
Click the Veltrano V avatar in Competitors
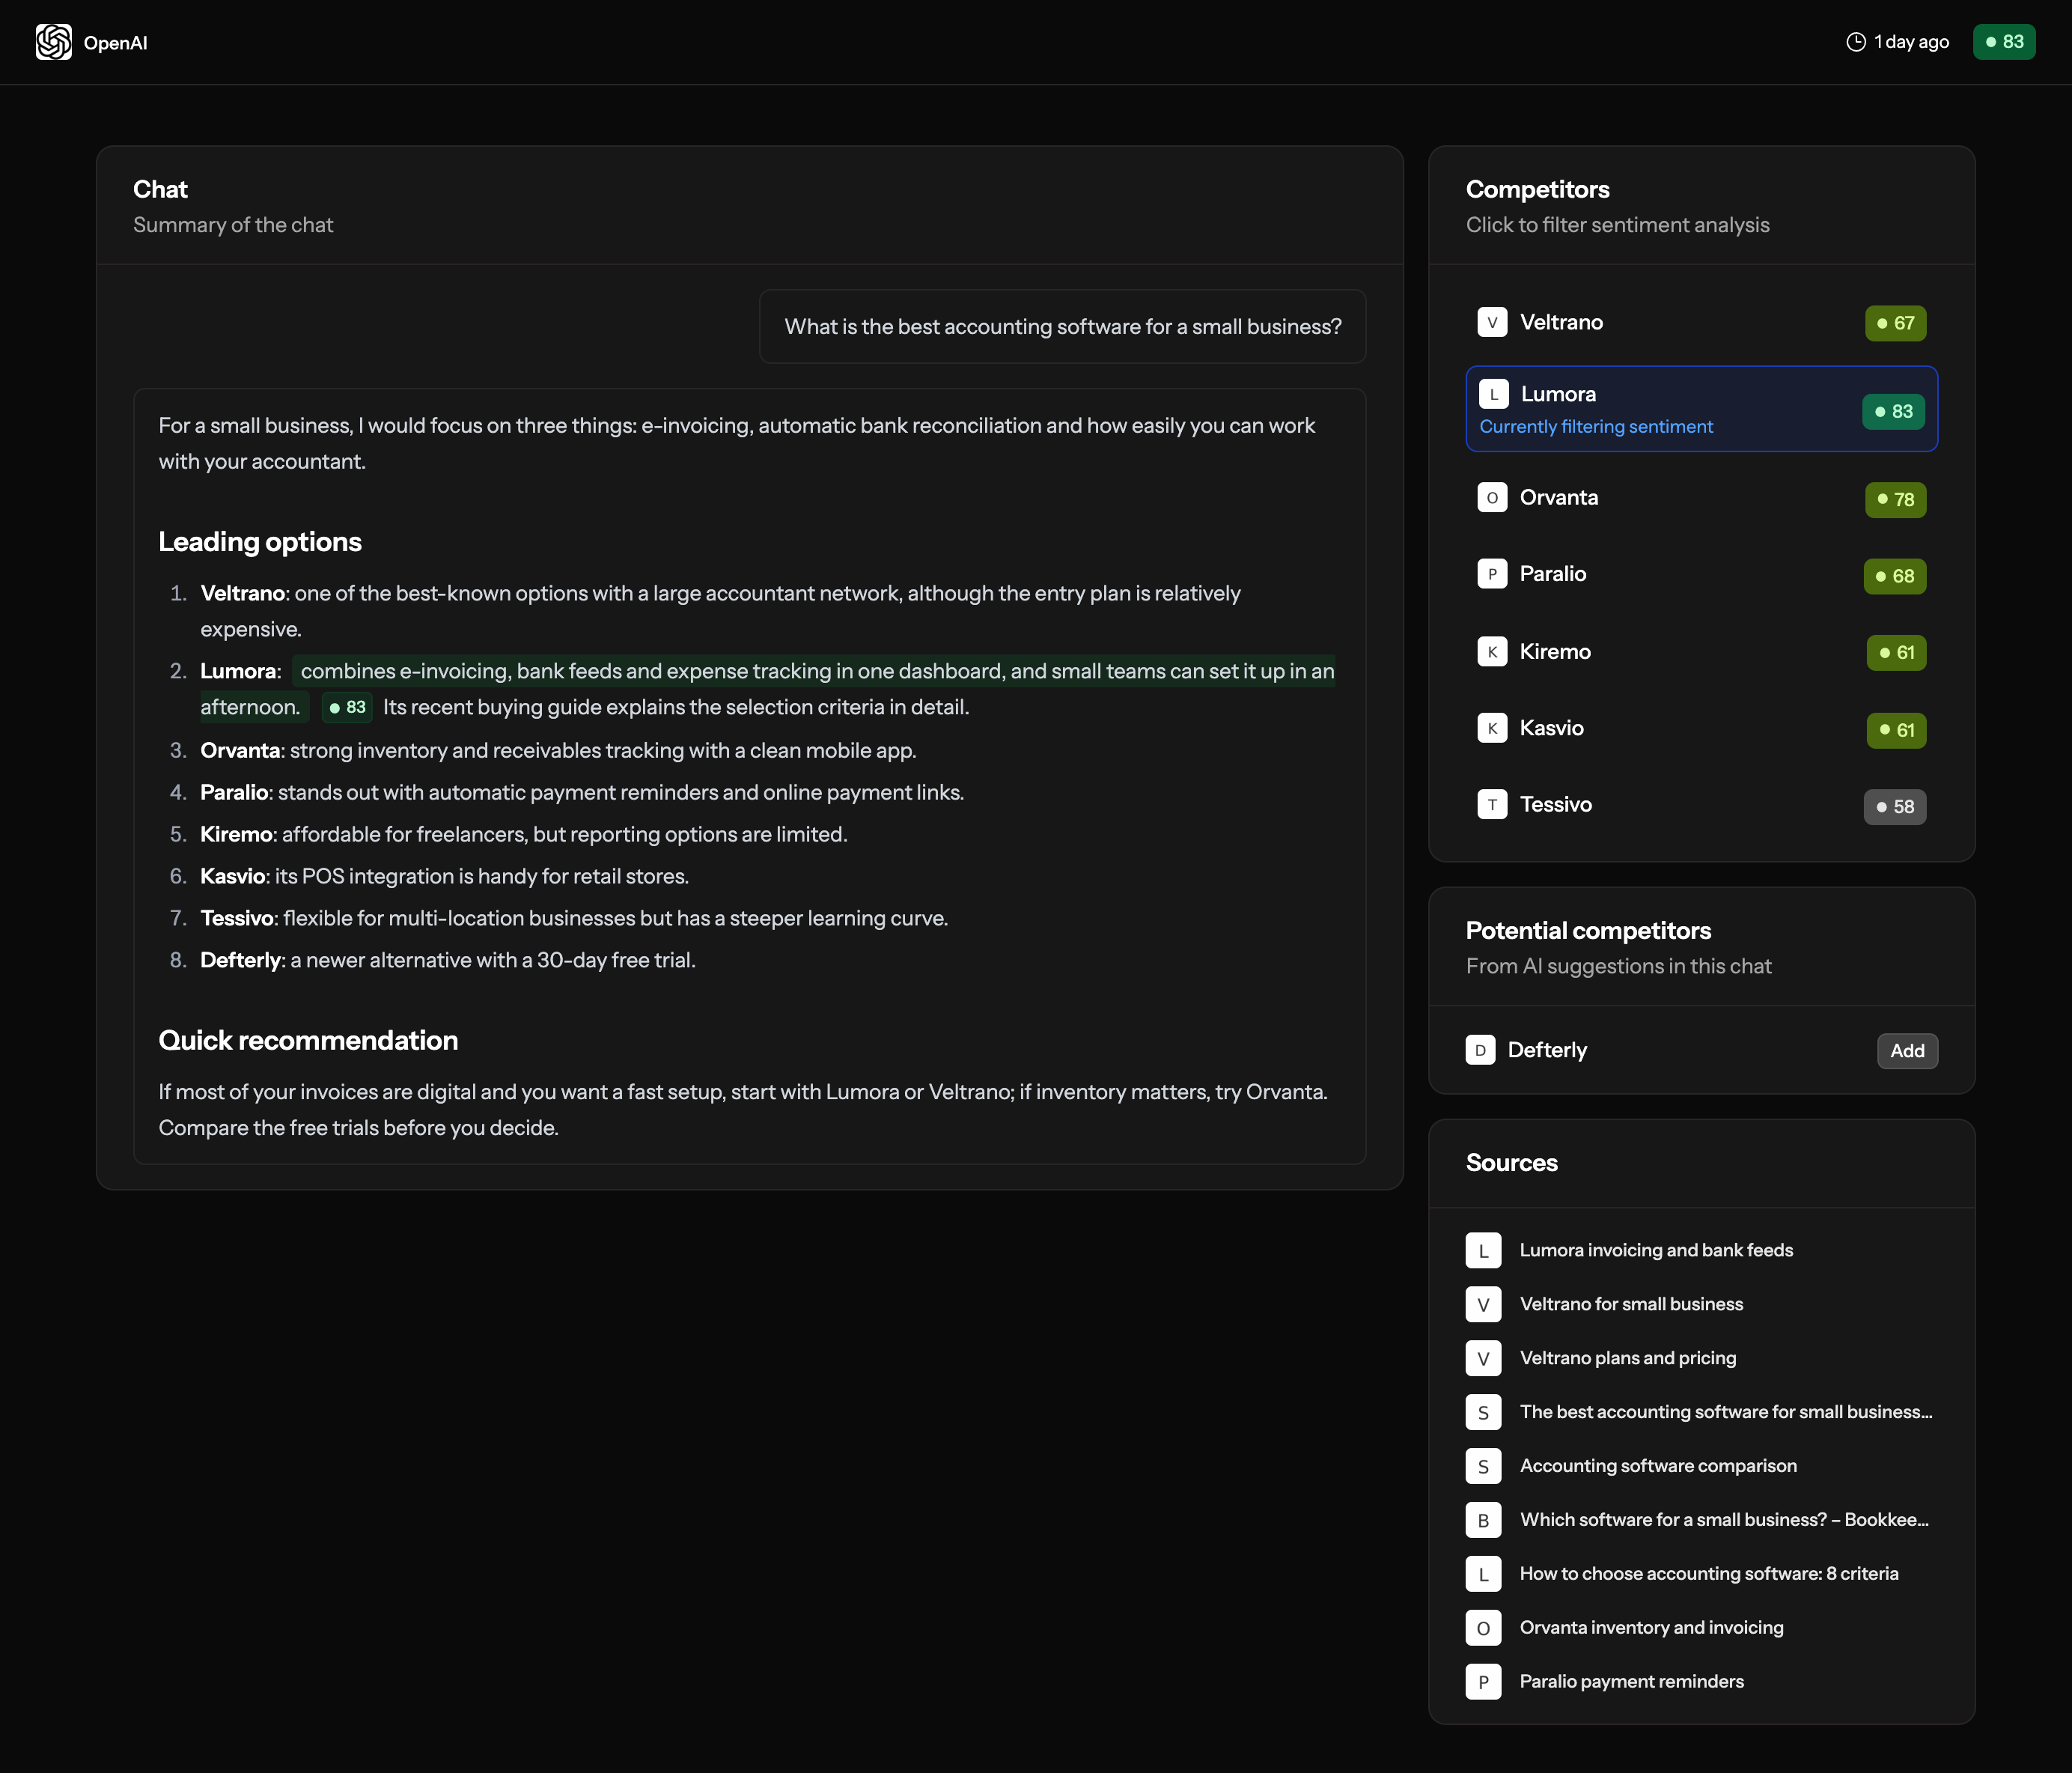click(x=1492, y=322)
